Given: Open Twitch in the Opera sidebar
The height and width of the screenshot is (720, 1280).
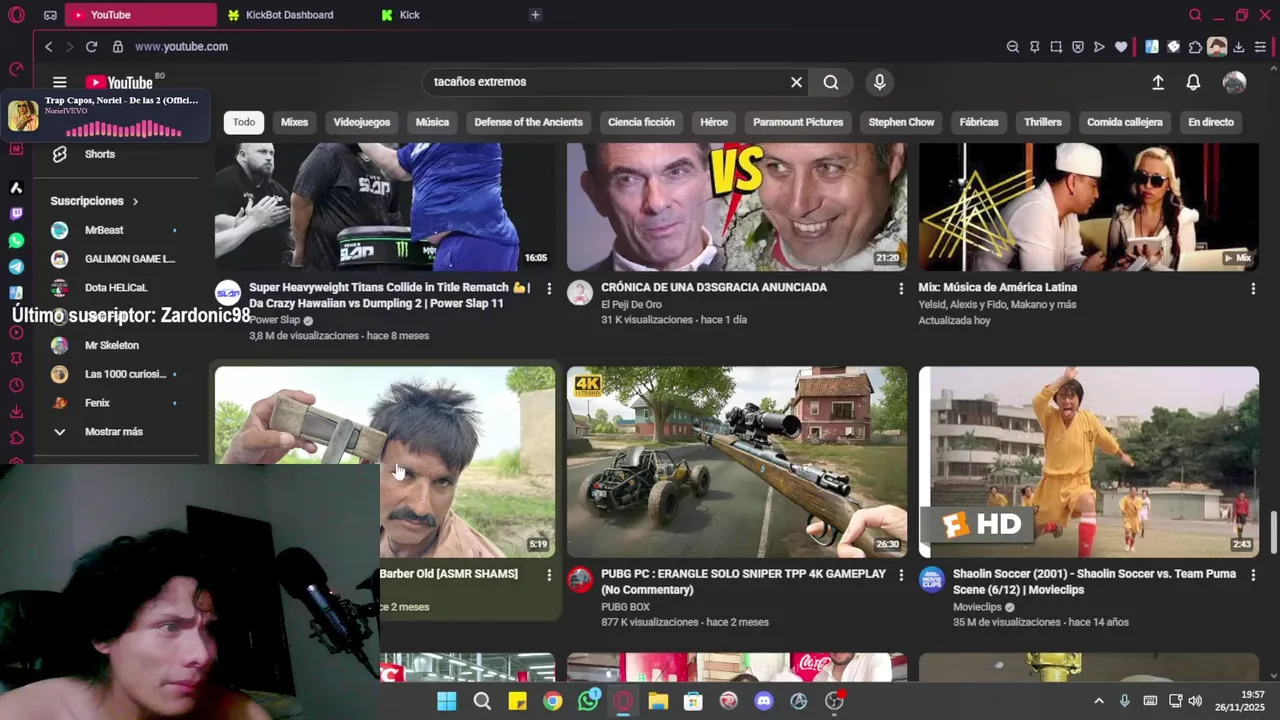Looking at the screenshot, I should [x=16, y=214].
